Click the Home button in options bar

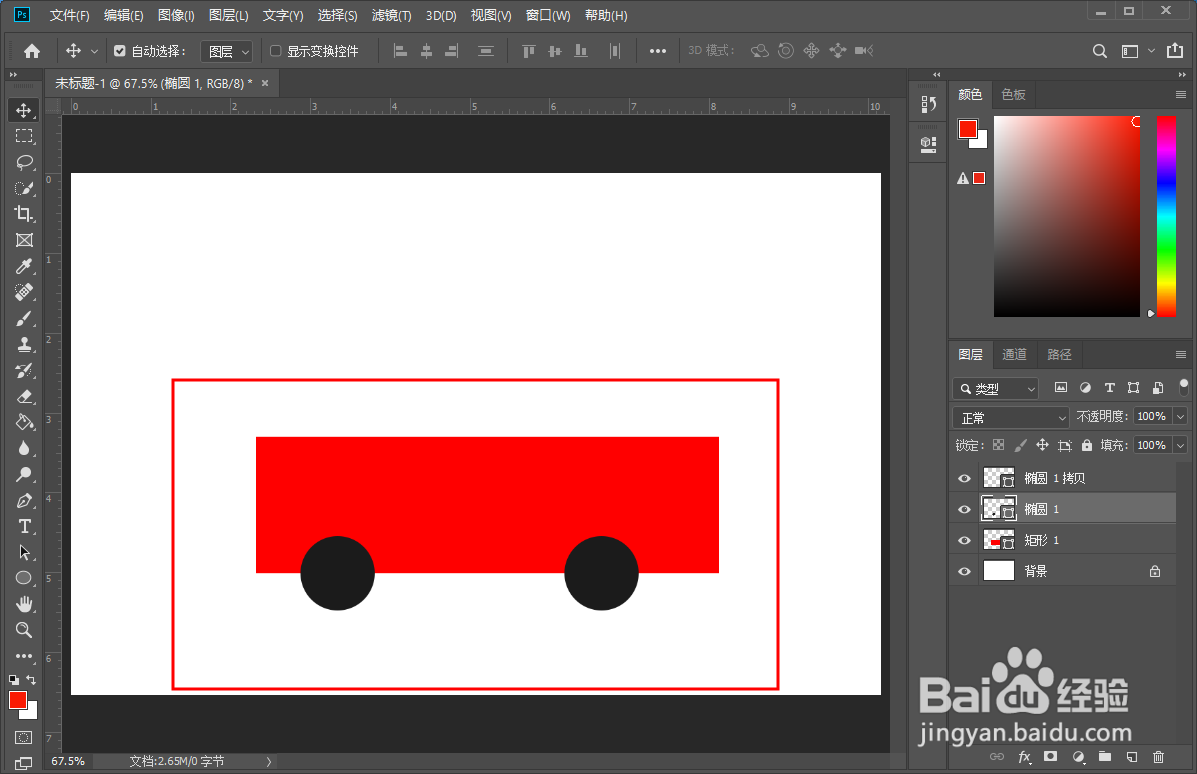[x=32, y=51]
